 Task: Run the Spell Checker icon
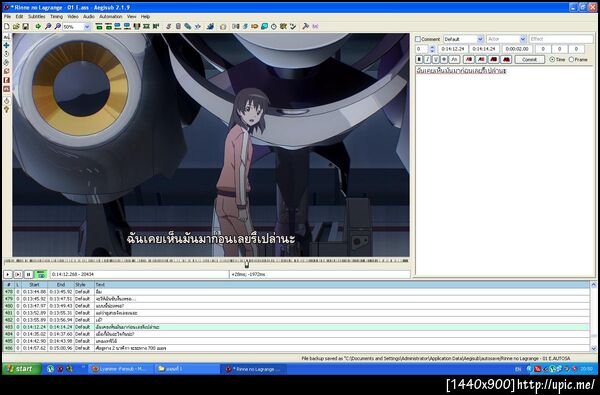(293, 26)
